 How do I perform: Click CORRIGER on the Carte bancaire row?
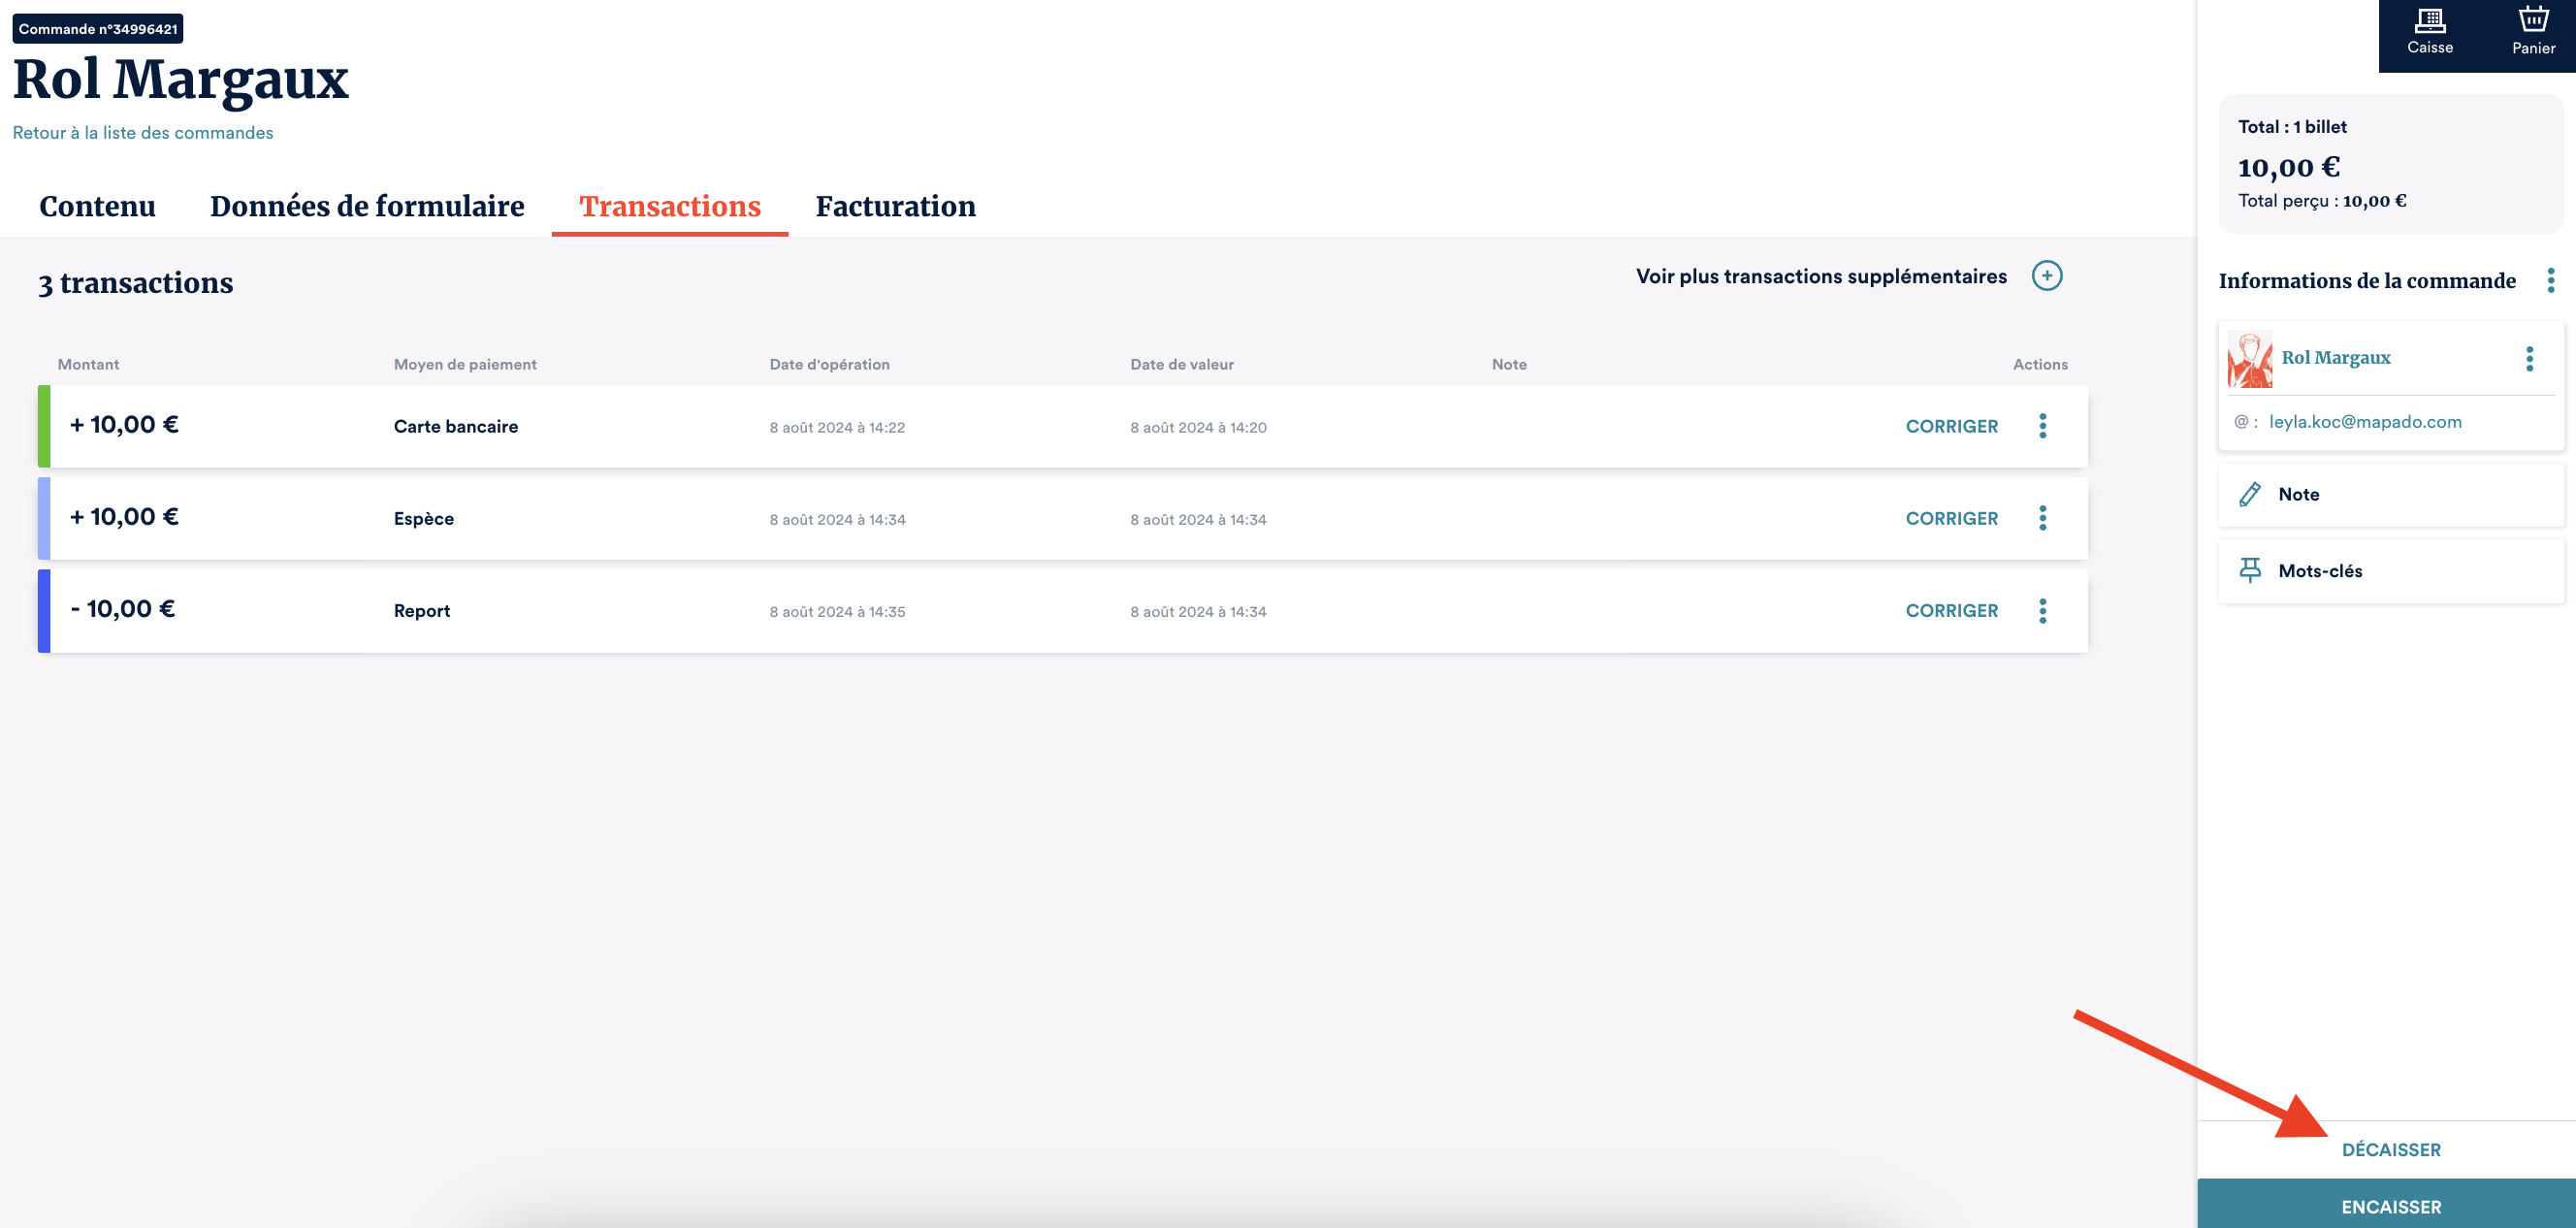1951,426
